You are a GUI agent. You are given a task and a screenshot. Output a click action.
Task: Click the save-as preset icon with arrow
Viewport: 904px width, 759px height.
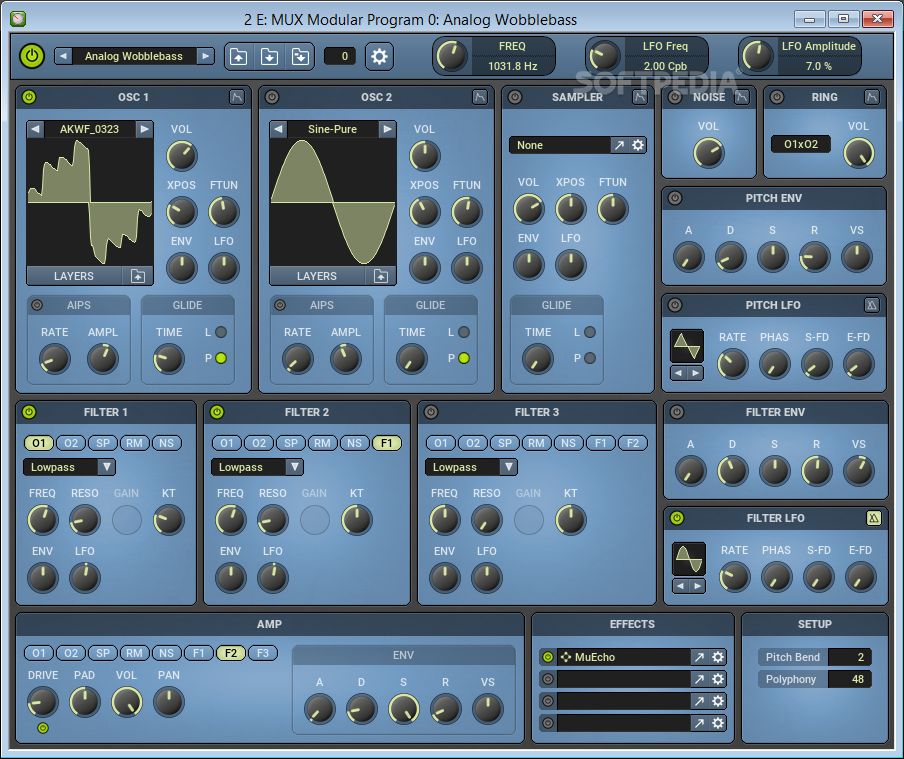click(x=300, y=57)
